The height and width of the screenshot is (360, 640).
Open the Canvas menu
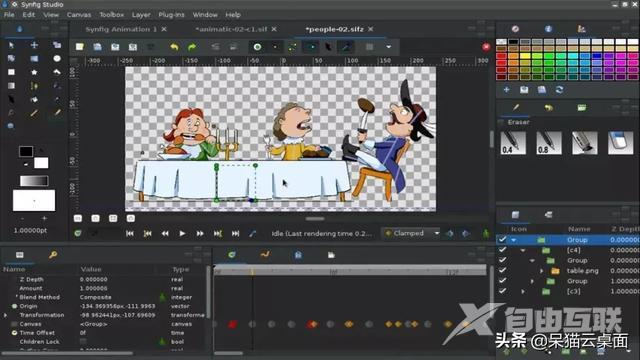coord(79,15)
